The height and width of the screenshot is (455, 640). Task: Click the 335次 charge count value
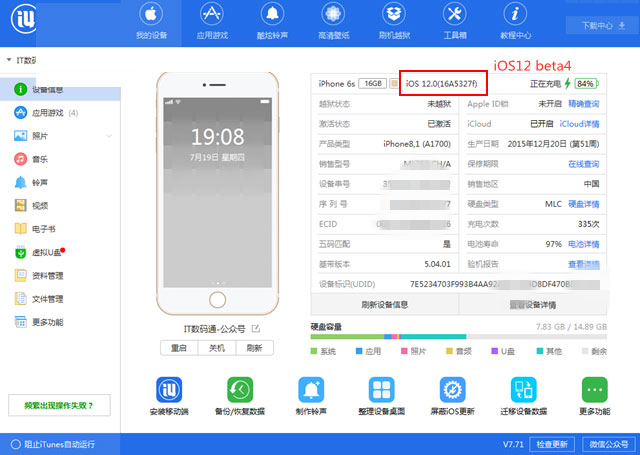588,224
